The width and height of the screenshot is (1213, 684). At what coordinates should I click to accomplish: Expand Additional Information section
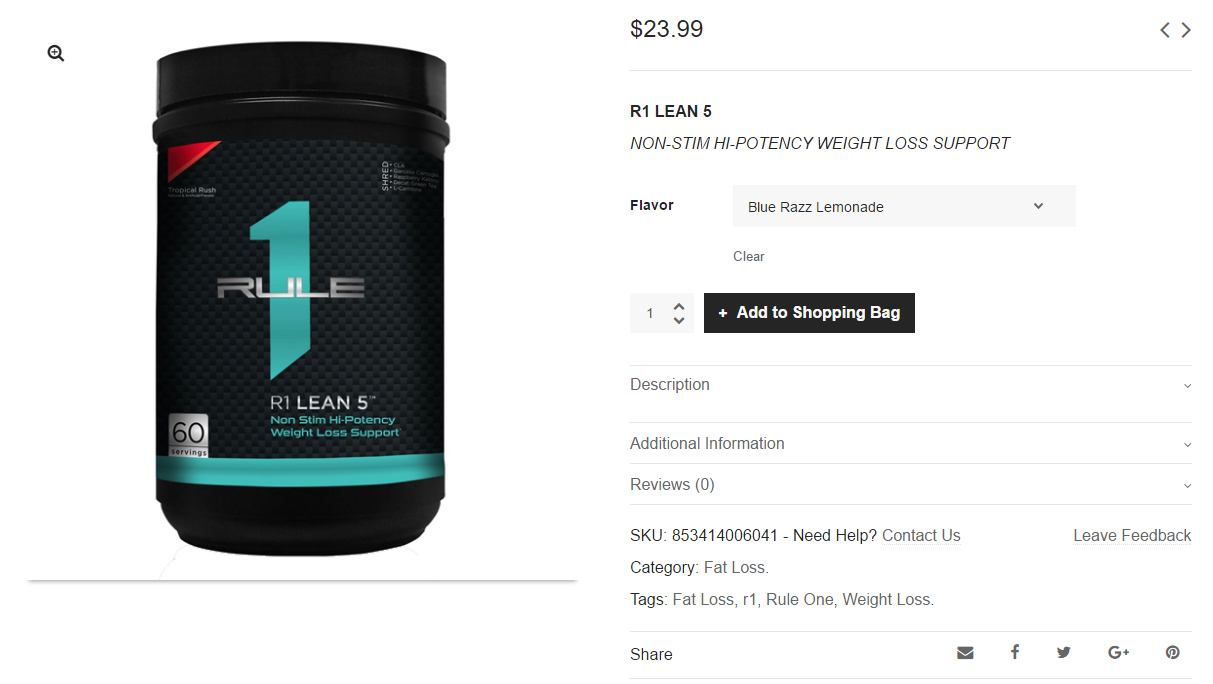tap(911, 444)
